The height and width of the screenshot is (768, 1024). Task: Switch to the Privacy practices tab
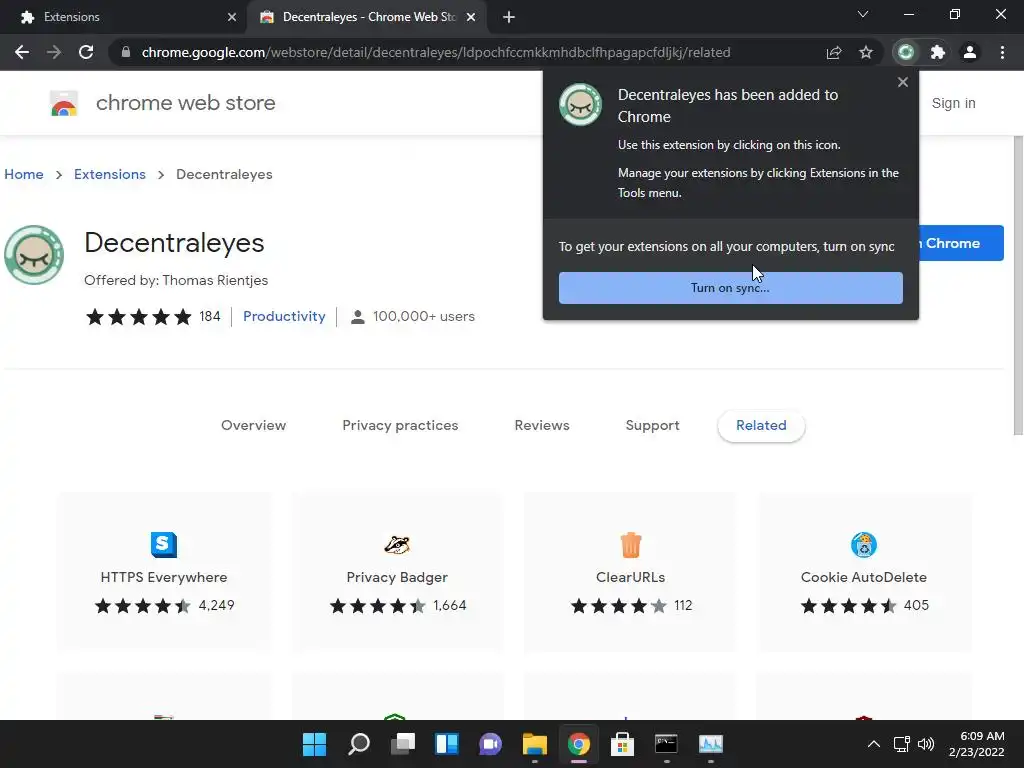click(400, 425)
